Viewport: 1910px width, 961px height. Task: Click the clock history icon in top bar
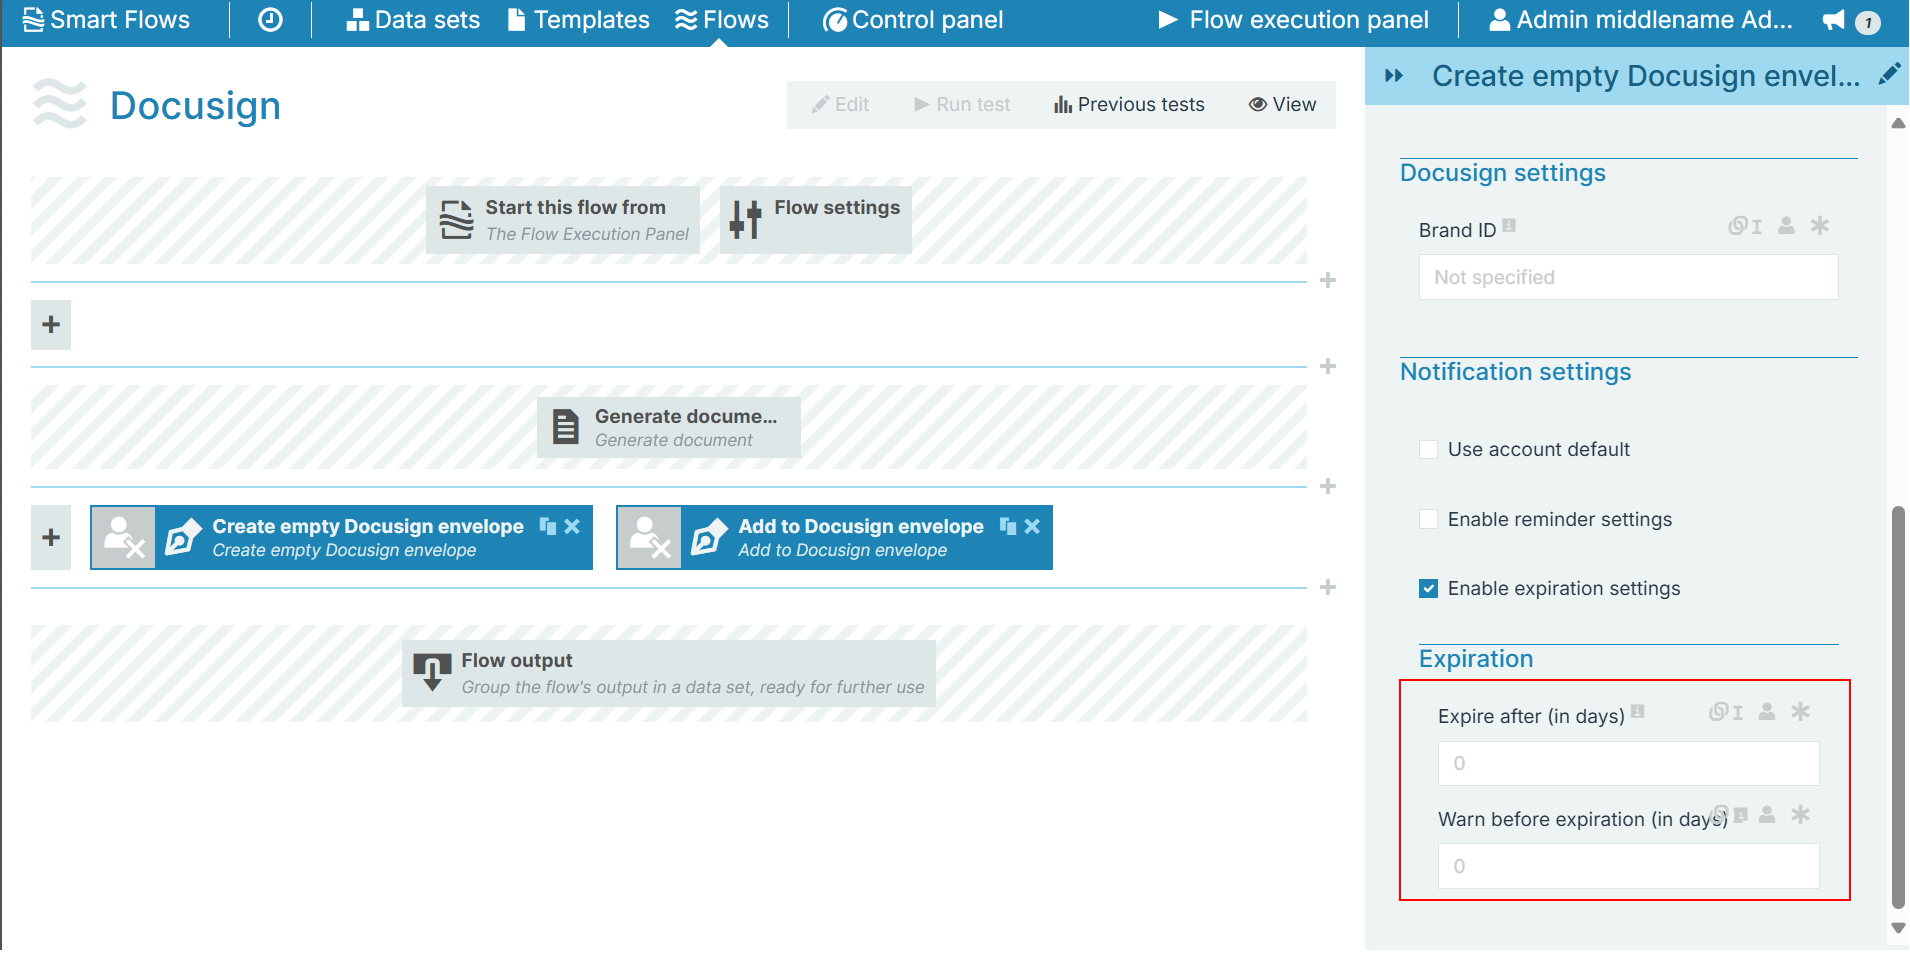click(270, 20)
